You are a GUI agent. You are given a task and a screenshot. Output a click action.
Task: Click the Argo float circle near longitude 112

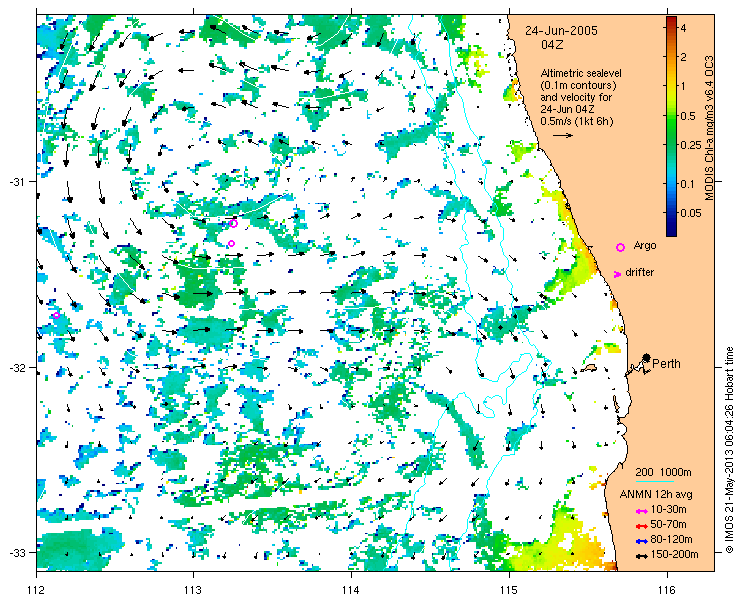(x=57, y=315)
